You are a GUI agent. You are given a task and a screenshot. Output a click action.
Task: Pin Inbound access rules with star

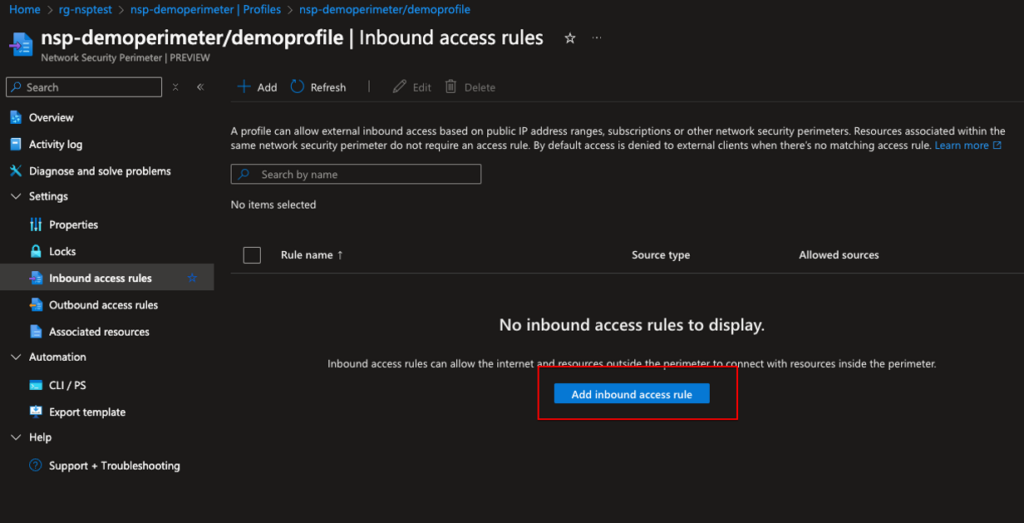pos(193,278)
